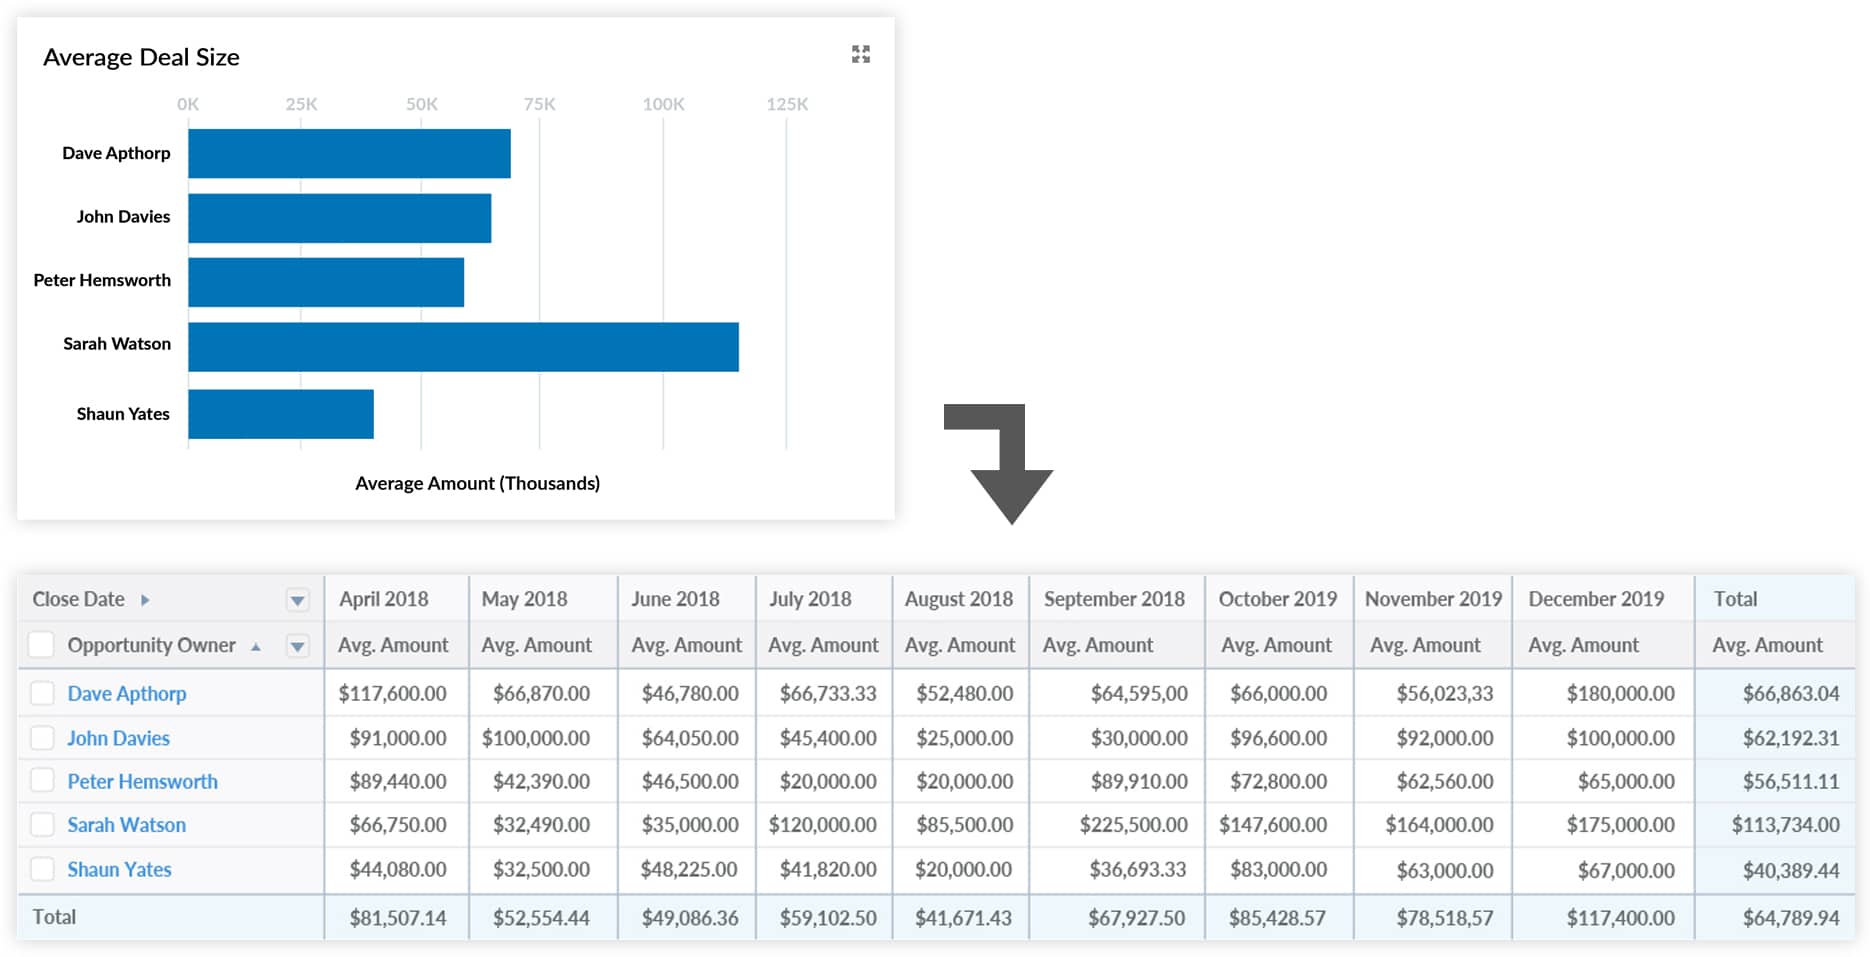Click the Close Date expand arrow
This screenshot has height=957, width=1870.
tap(145, 600)
